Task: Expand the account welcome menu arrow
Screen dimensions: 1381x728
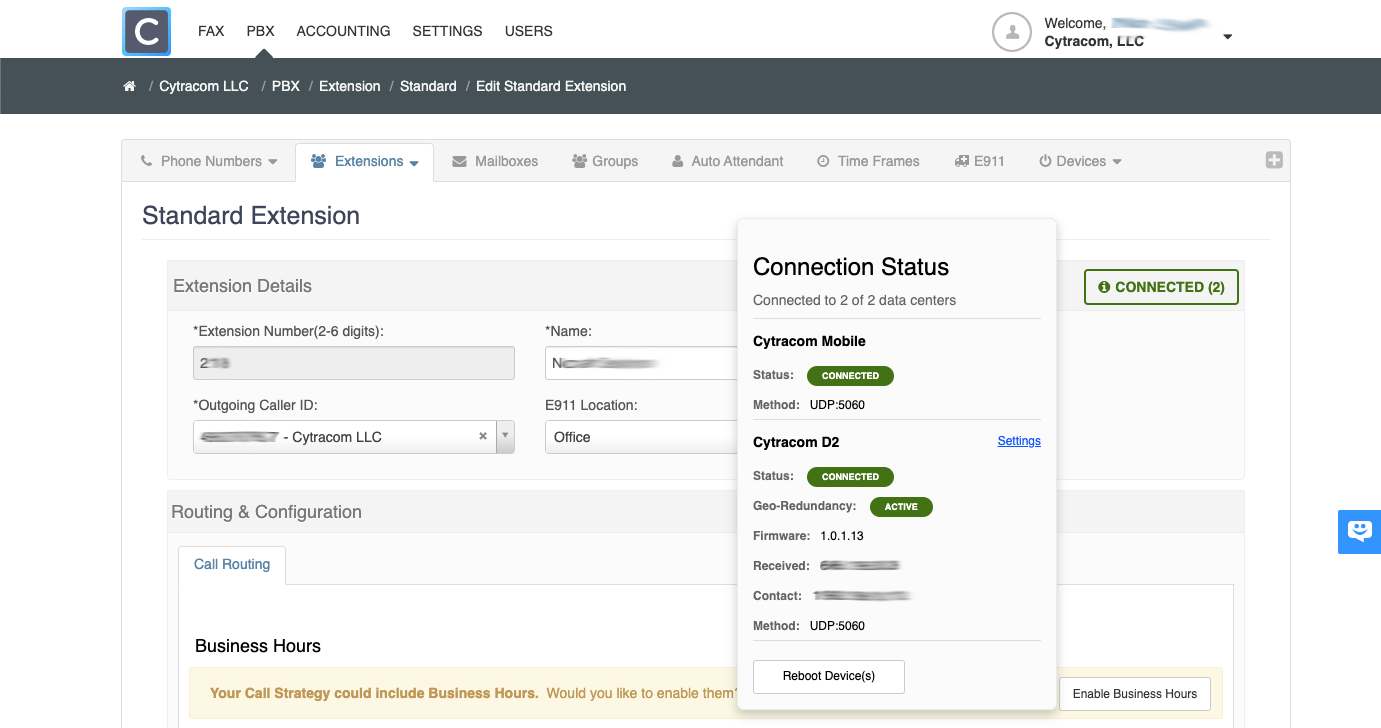Action: coord(1228,37)
